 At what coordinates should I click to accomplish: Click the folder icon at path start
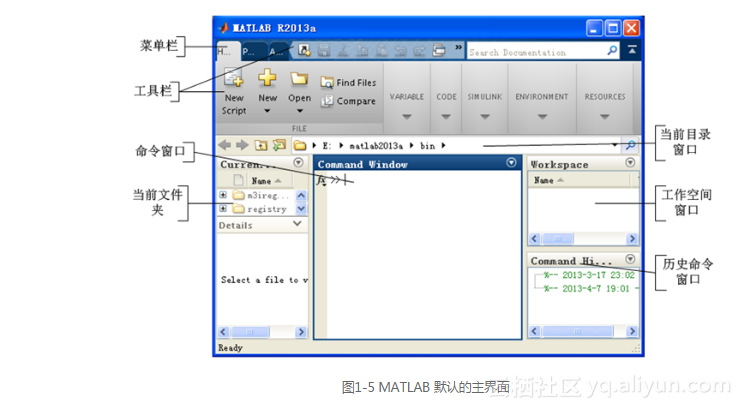point(300,145)
